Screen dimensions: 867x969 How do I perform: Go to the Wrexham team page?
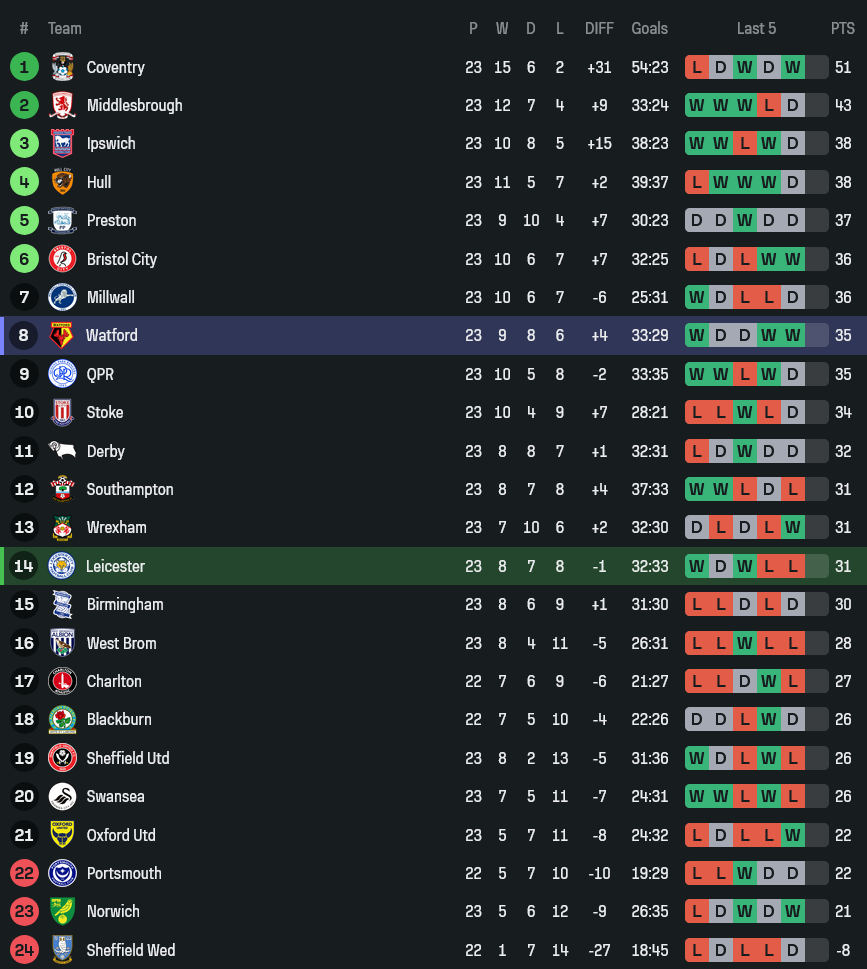pyautogui.click(x=116, y=527)
